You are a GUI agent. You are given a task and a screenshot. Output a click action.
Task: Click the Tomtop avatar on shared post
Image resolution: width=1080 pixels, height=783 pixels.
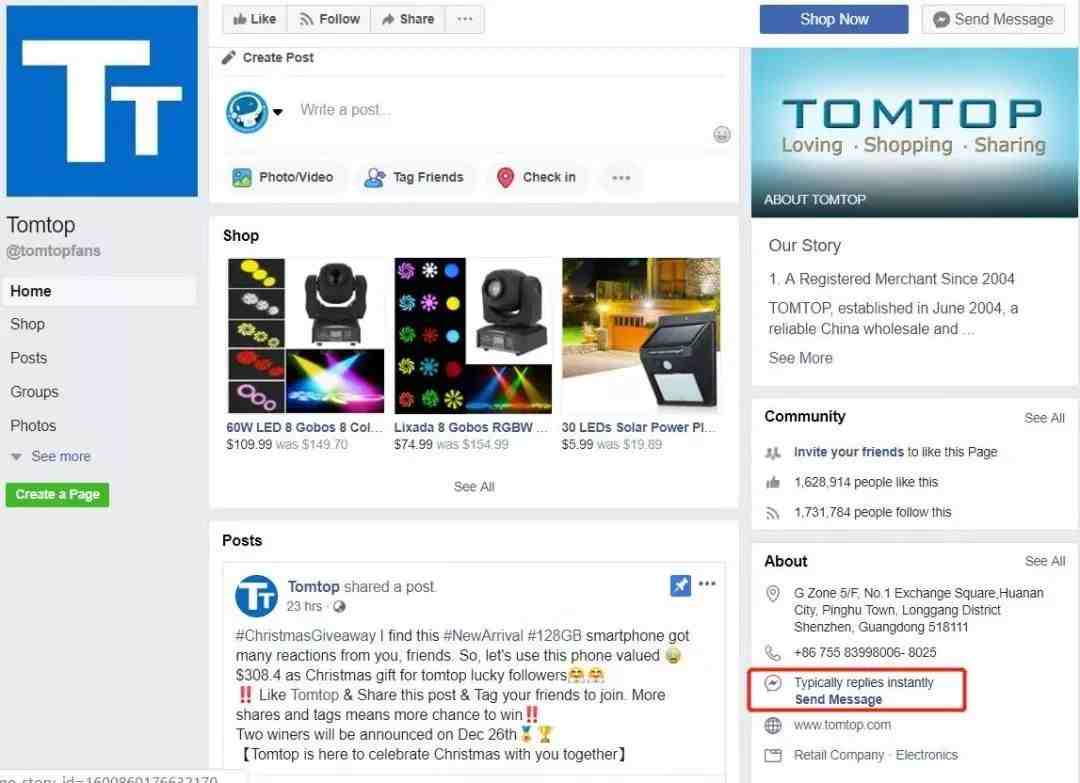tap(256, 596)
